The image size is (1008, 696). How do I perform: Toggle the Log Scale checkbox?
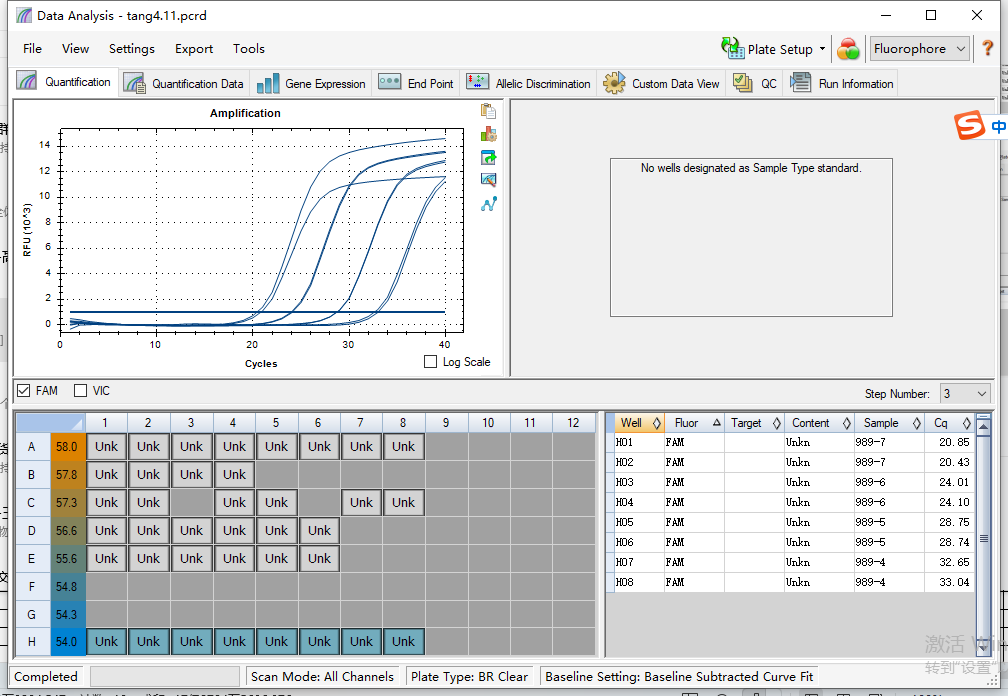[x=431, y=362]
